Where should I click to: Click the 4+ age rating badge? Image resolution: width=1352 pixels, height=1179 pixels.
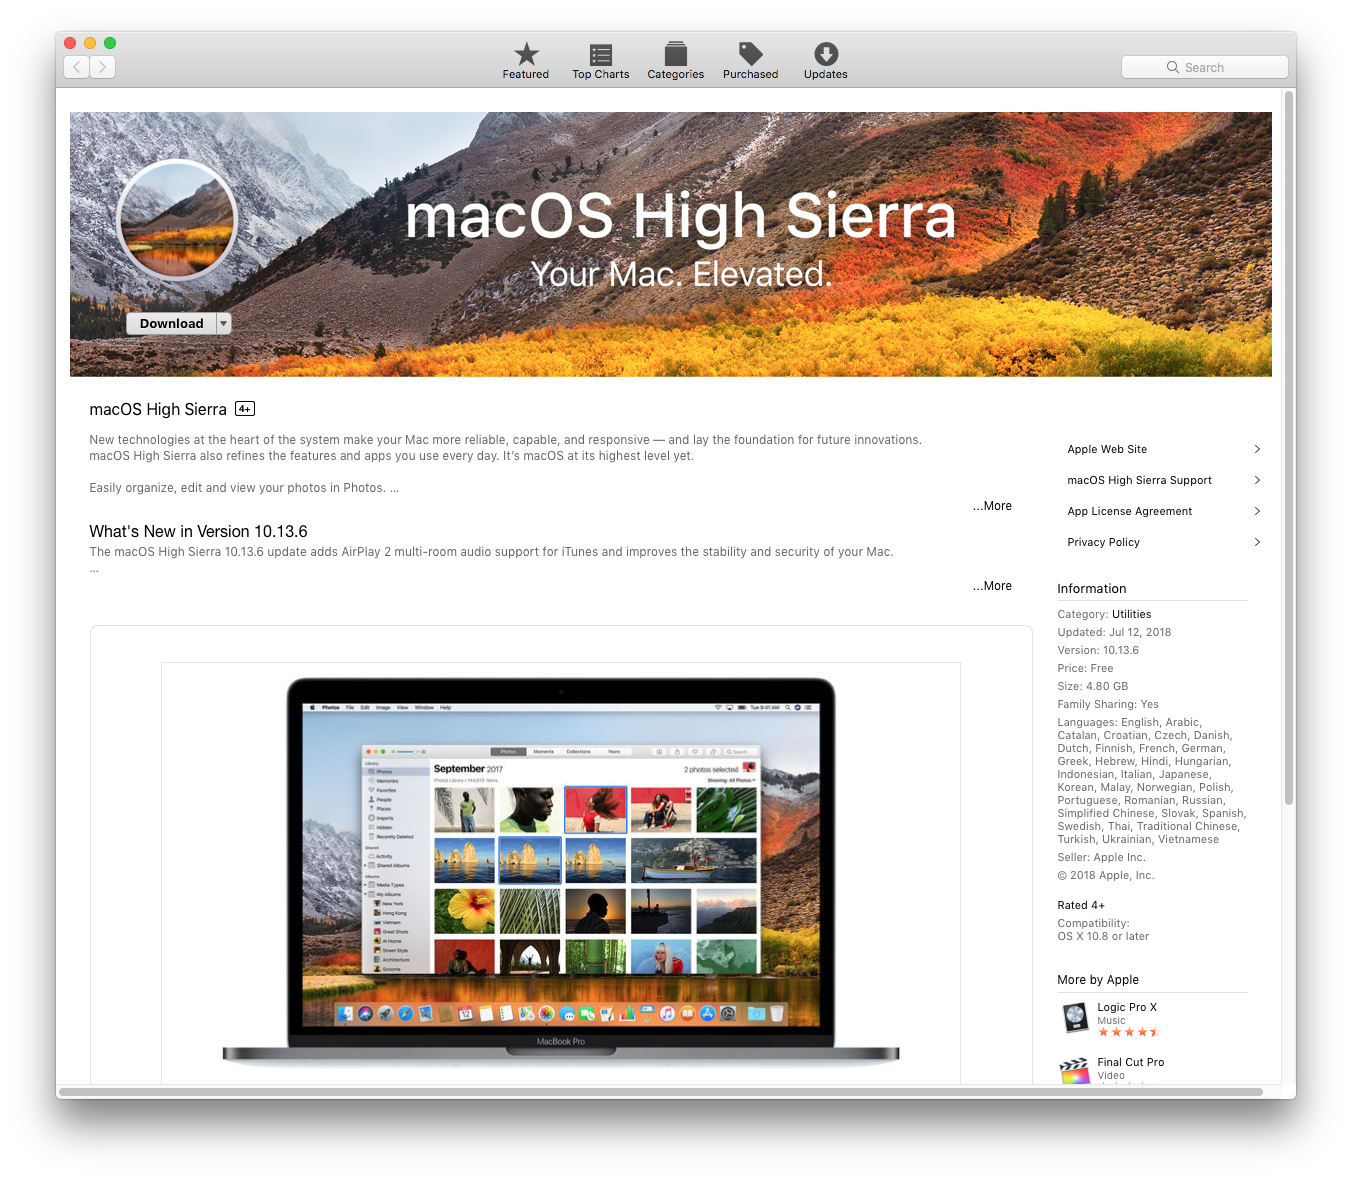coord(245,409)
